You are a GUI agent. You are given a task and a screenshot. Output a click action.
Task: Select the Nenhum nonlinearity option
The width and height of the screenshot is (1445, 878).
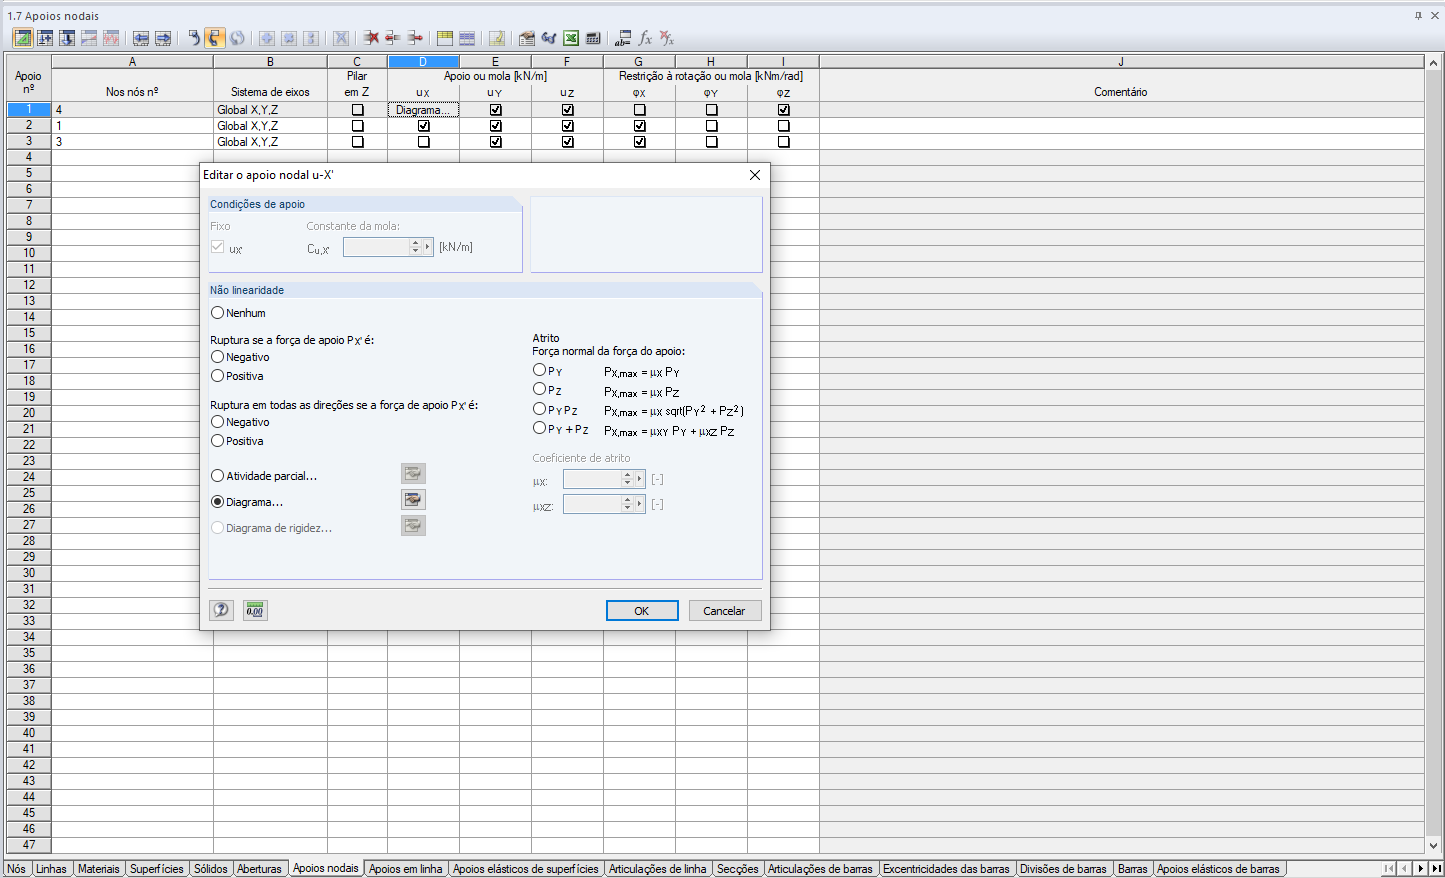[217, 313]
